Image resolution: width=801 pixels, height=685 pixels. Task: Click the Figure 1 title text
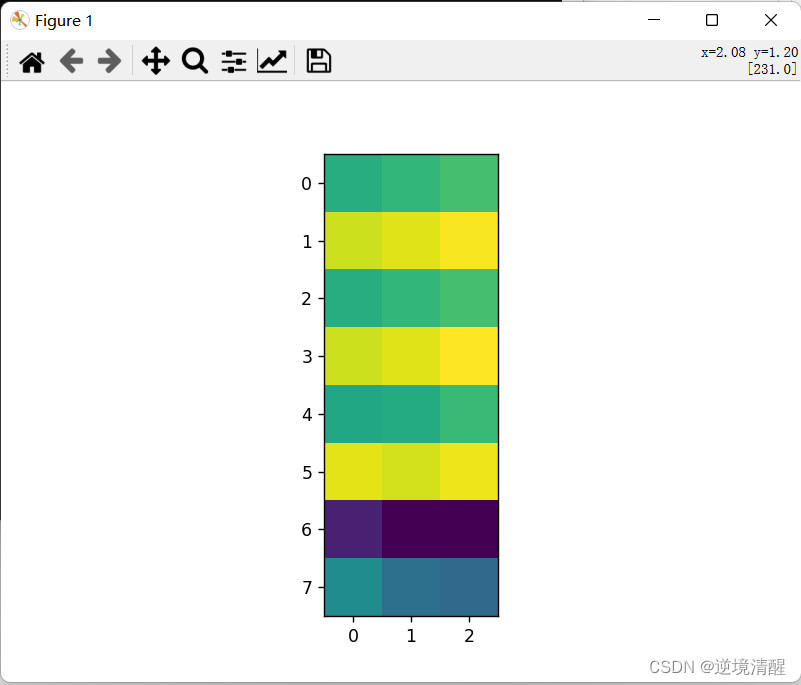point(64,21)
